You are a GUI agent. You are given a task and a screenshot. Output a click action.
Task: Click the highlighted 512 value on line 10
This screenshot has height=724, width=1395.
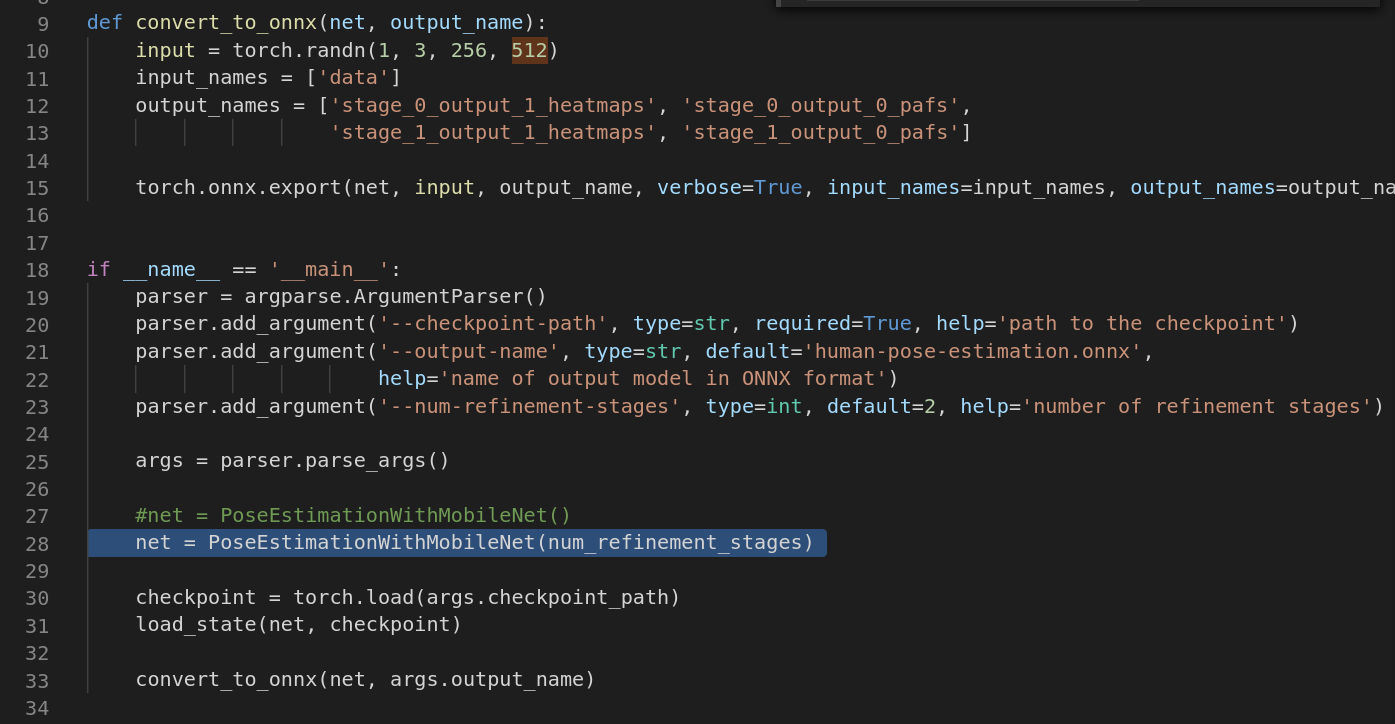pos(529,49)
